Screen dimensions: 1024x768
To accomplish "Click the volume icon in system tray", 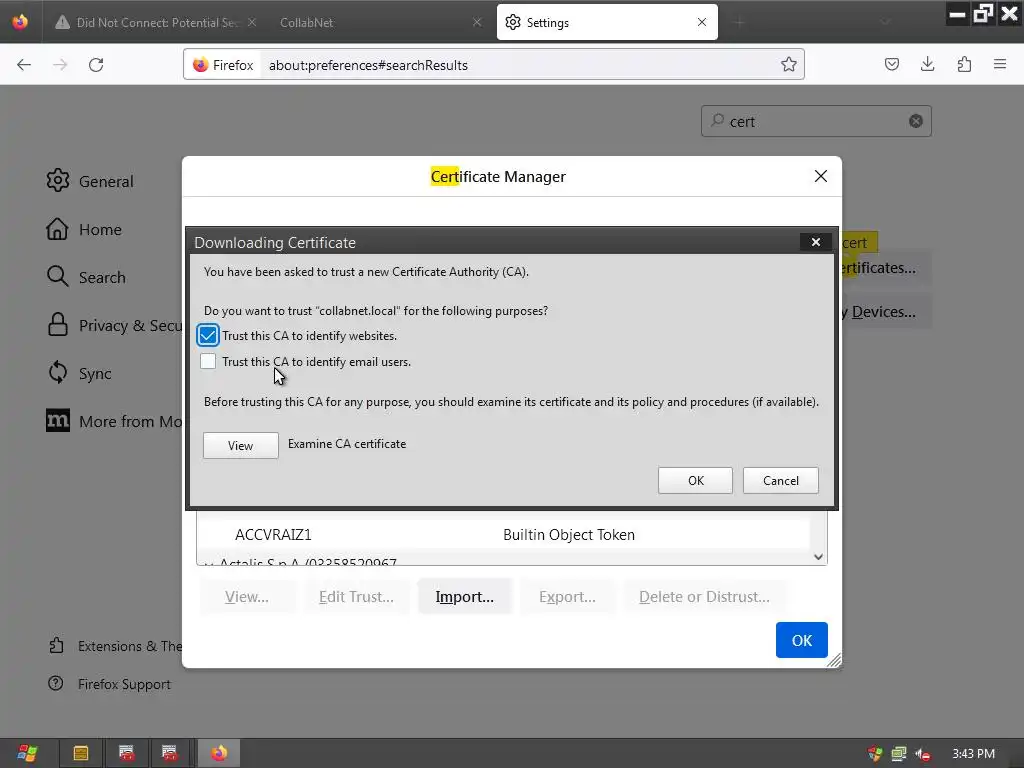I will pyautogui.click(x=922, y=754).
